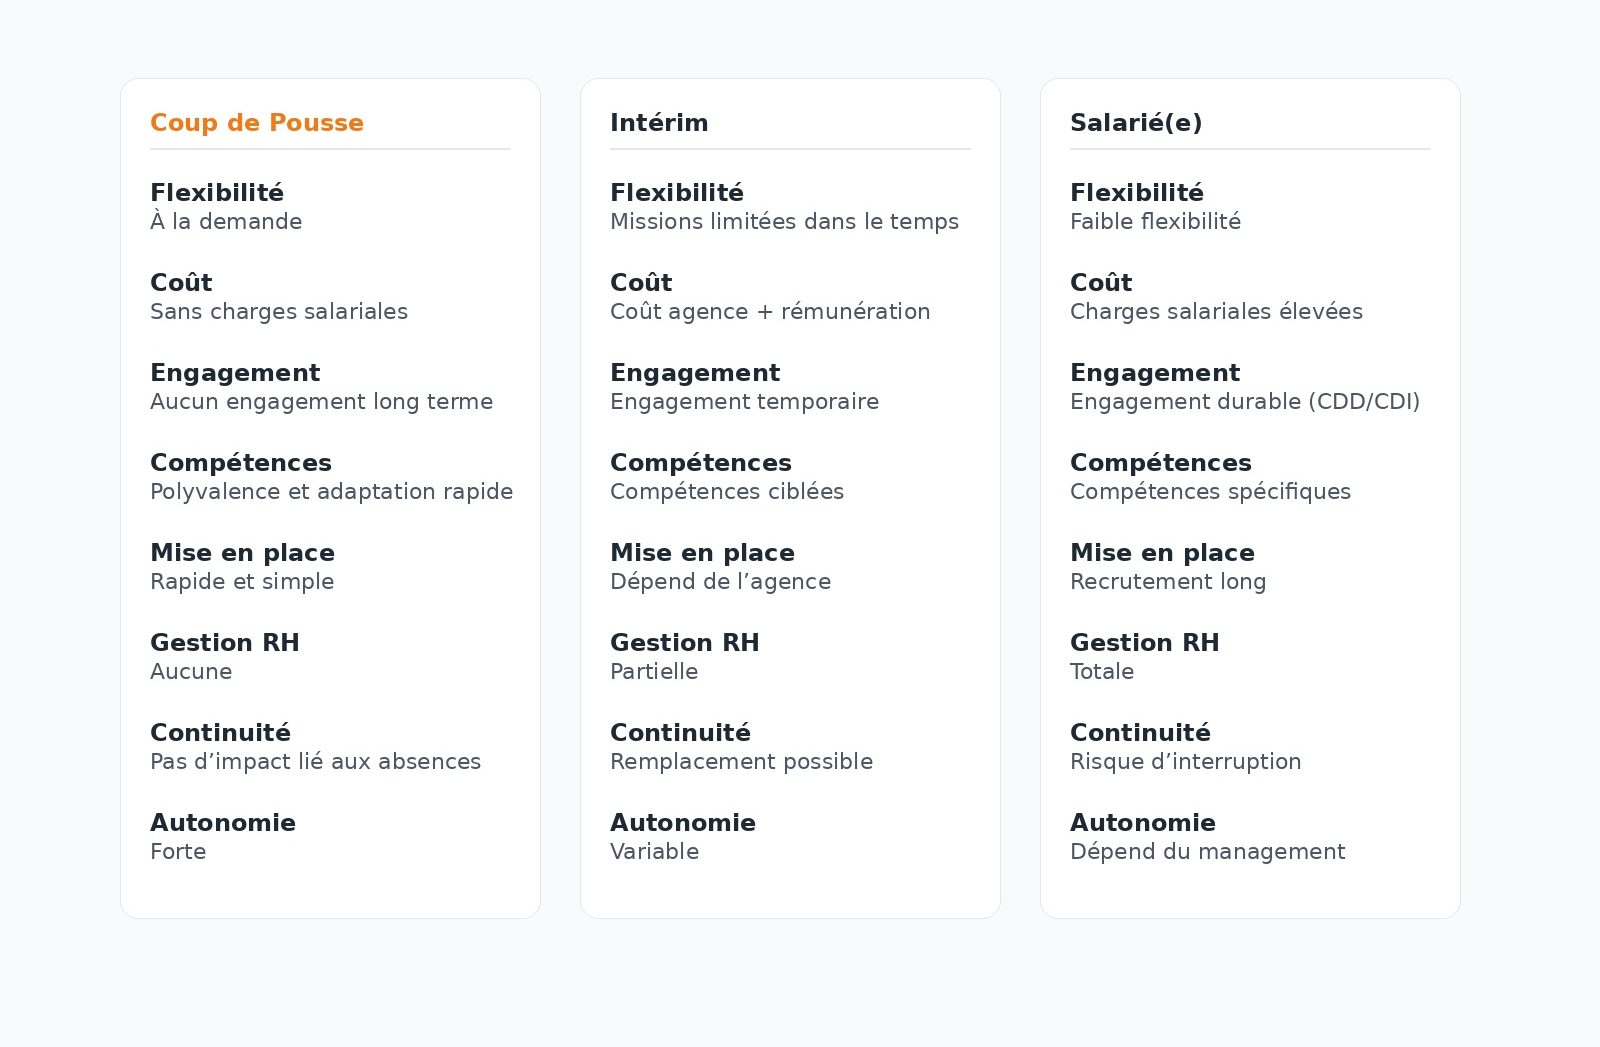Screen dimensions: 1600x1047
Task: Click the 'À la demande' text
Action: (226, 222)
